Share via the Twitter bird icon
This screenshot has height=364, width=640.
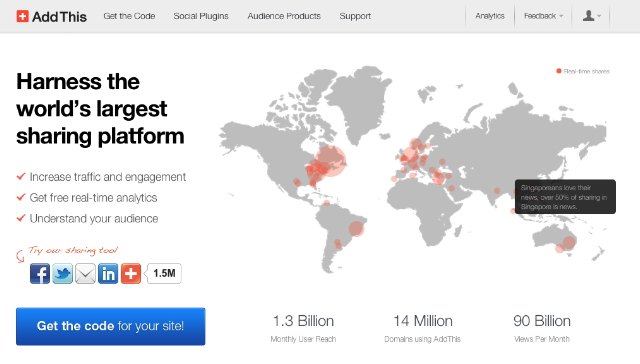point(62,273)
